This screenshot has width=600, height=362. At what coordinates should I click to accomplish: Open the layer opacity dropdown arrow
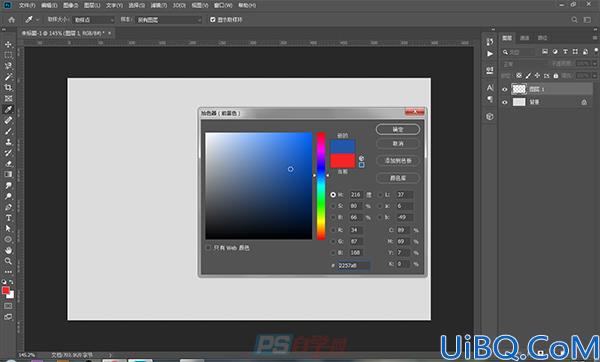[x=594, y=64]
